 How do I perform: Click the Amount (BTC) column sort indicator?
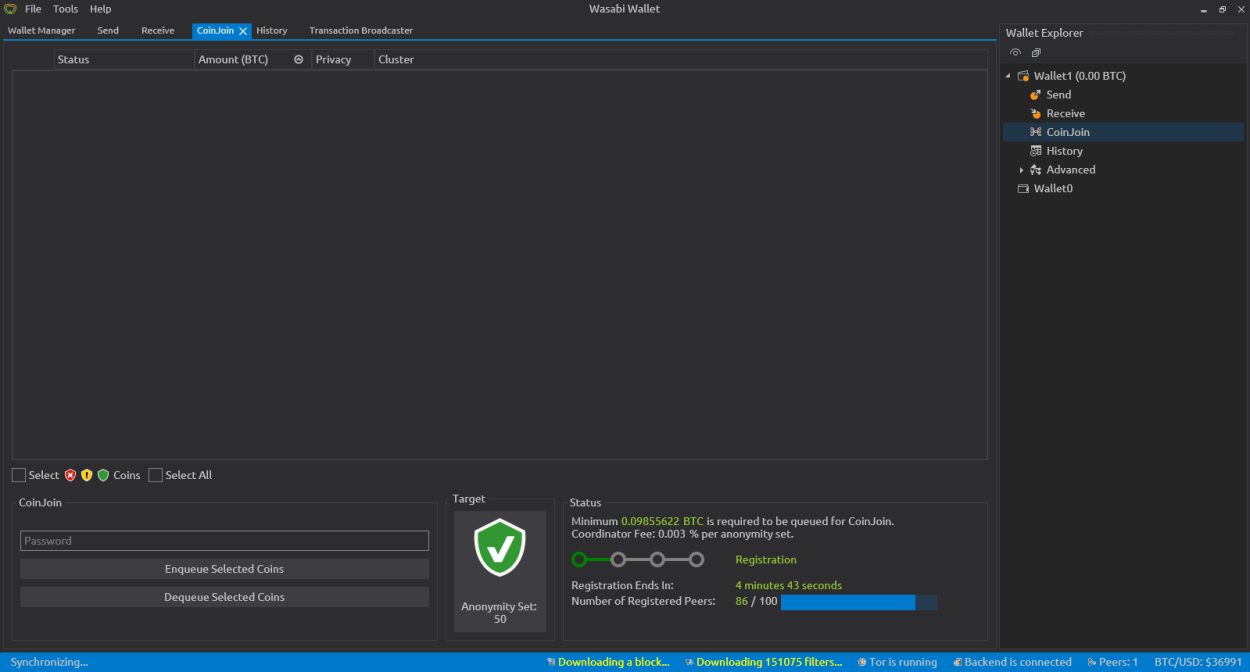coord(298,60)
